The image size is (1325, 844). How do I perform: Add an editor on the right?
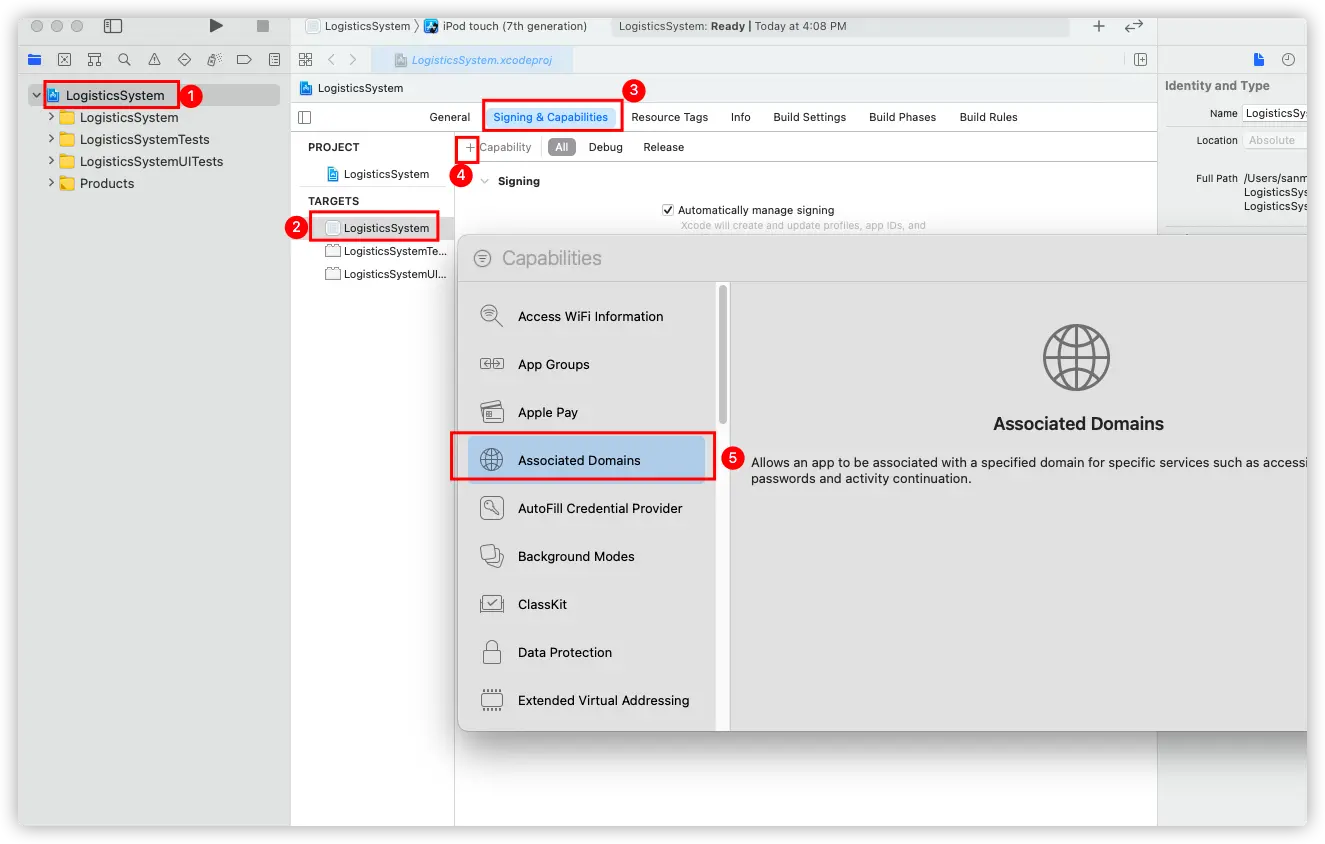click(1140, 60)
